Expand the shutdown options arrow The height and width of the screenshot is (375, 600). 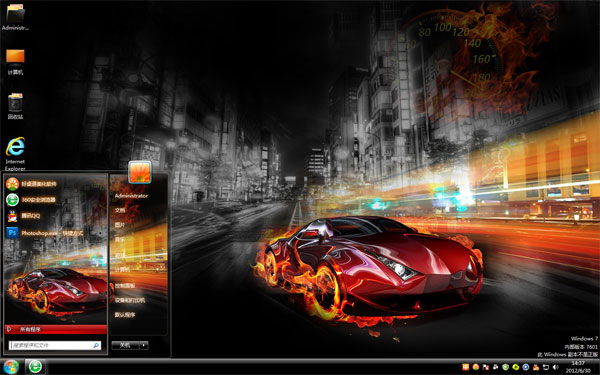(x=144, y=346)
